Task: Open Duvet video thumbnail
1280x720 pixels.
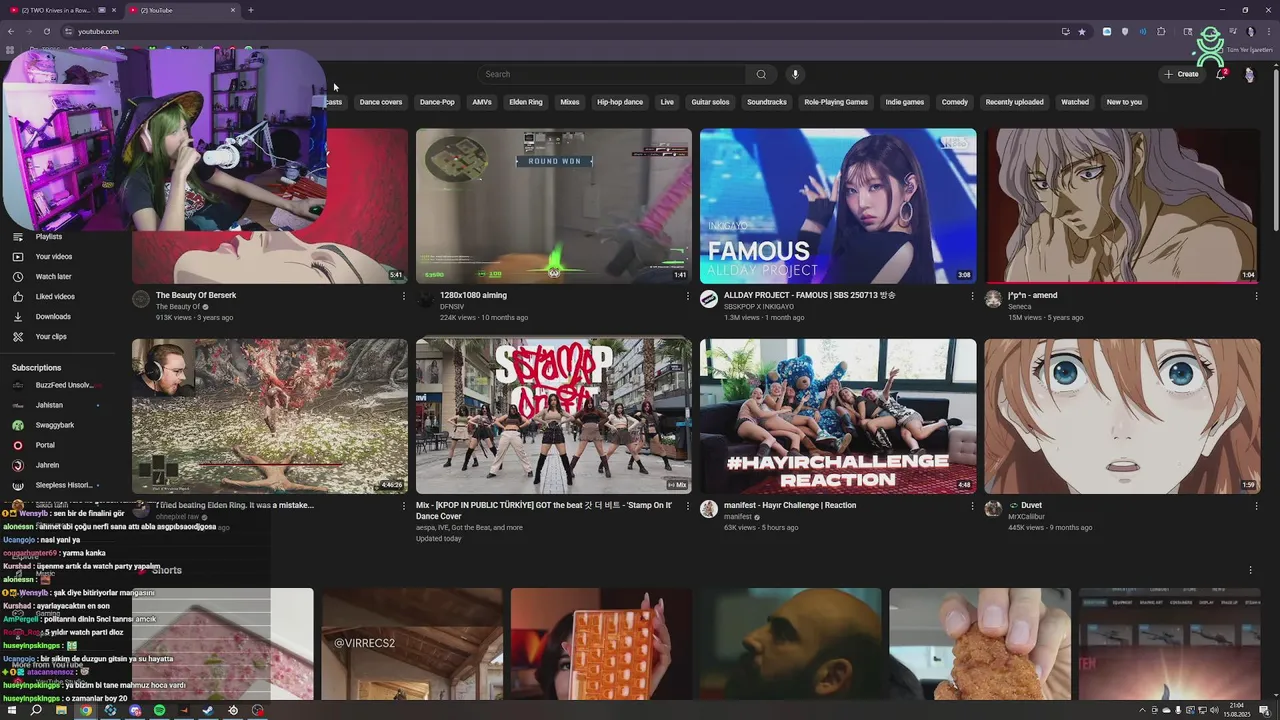Action: (x=1122, y=416)
